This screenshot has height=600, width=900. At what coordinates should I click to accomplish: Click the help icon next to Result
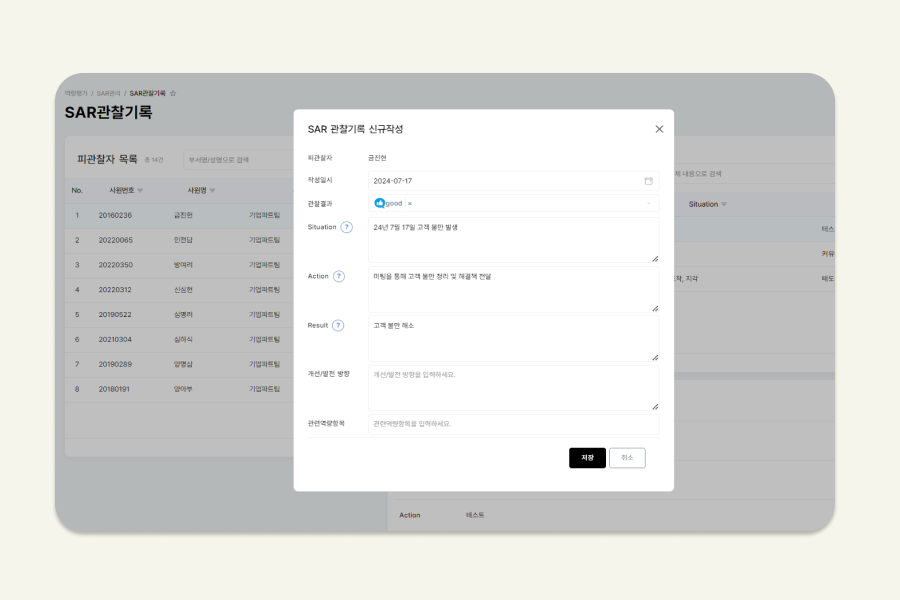pyautogui.click(x=338, y=325)
